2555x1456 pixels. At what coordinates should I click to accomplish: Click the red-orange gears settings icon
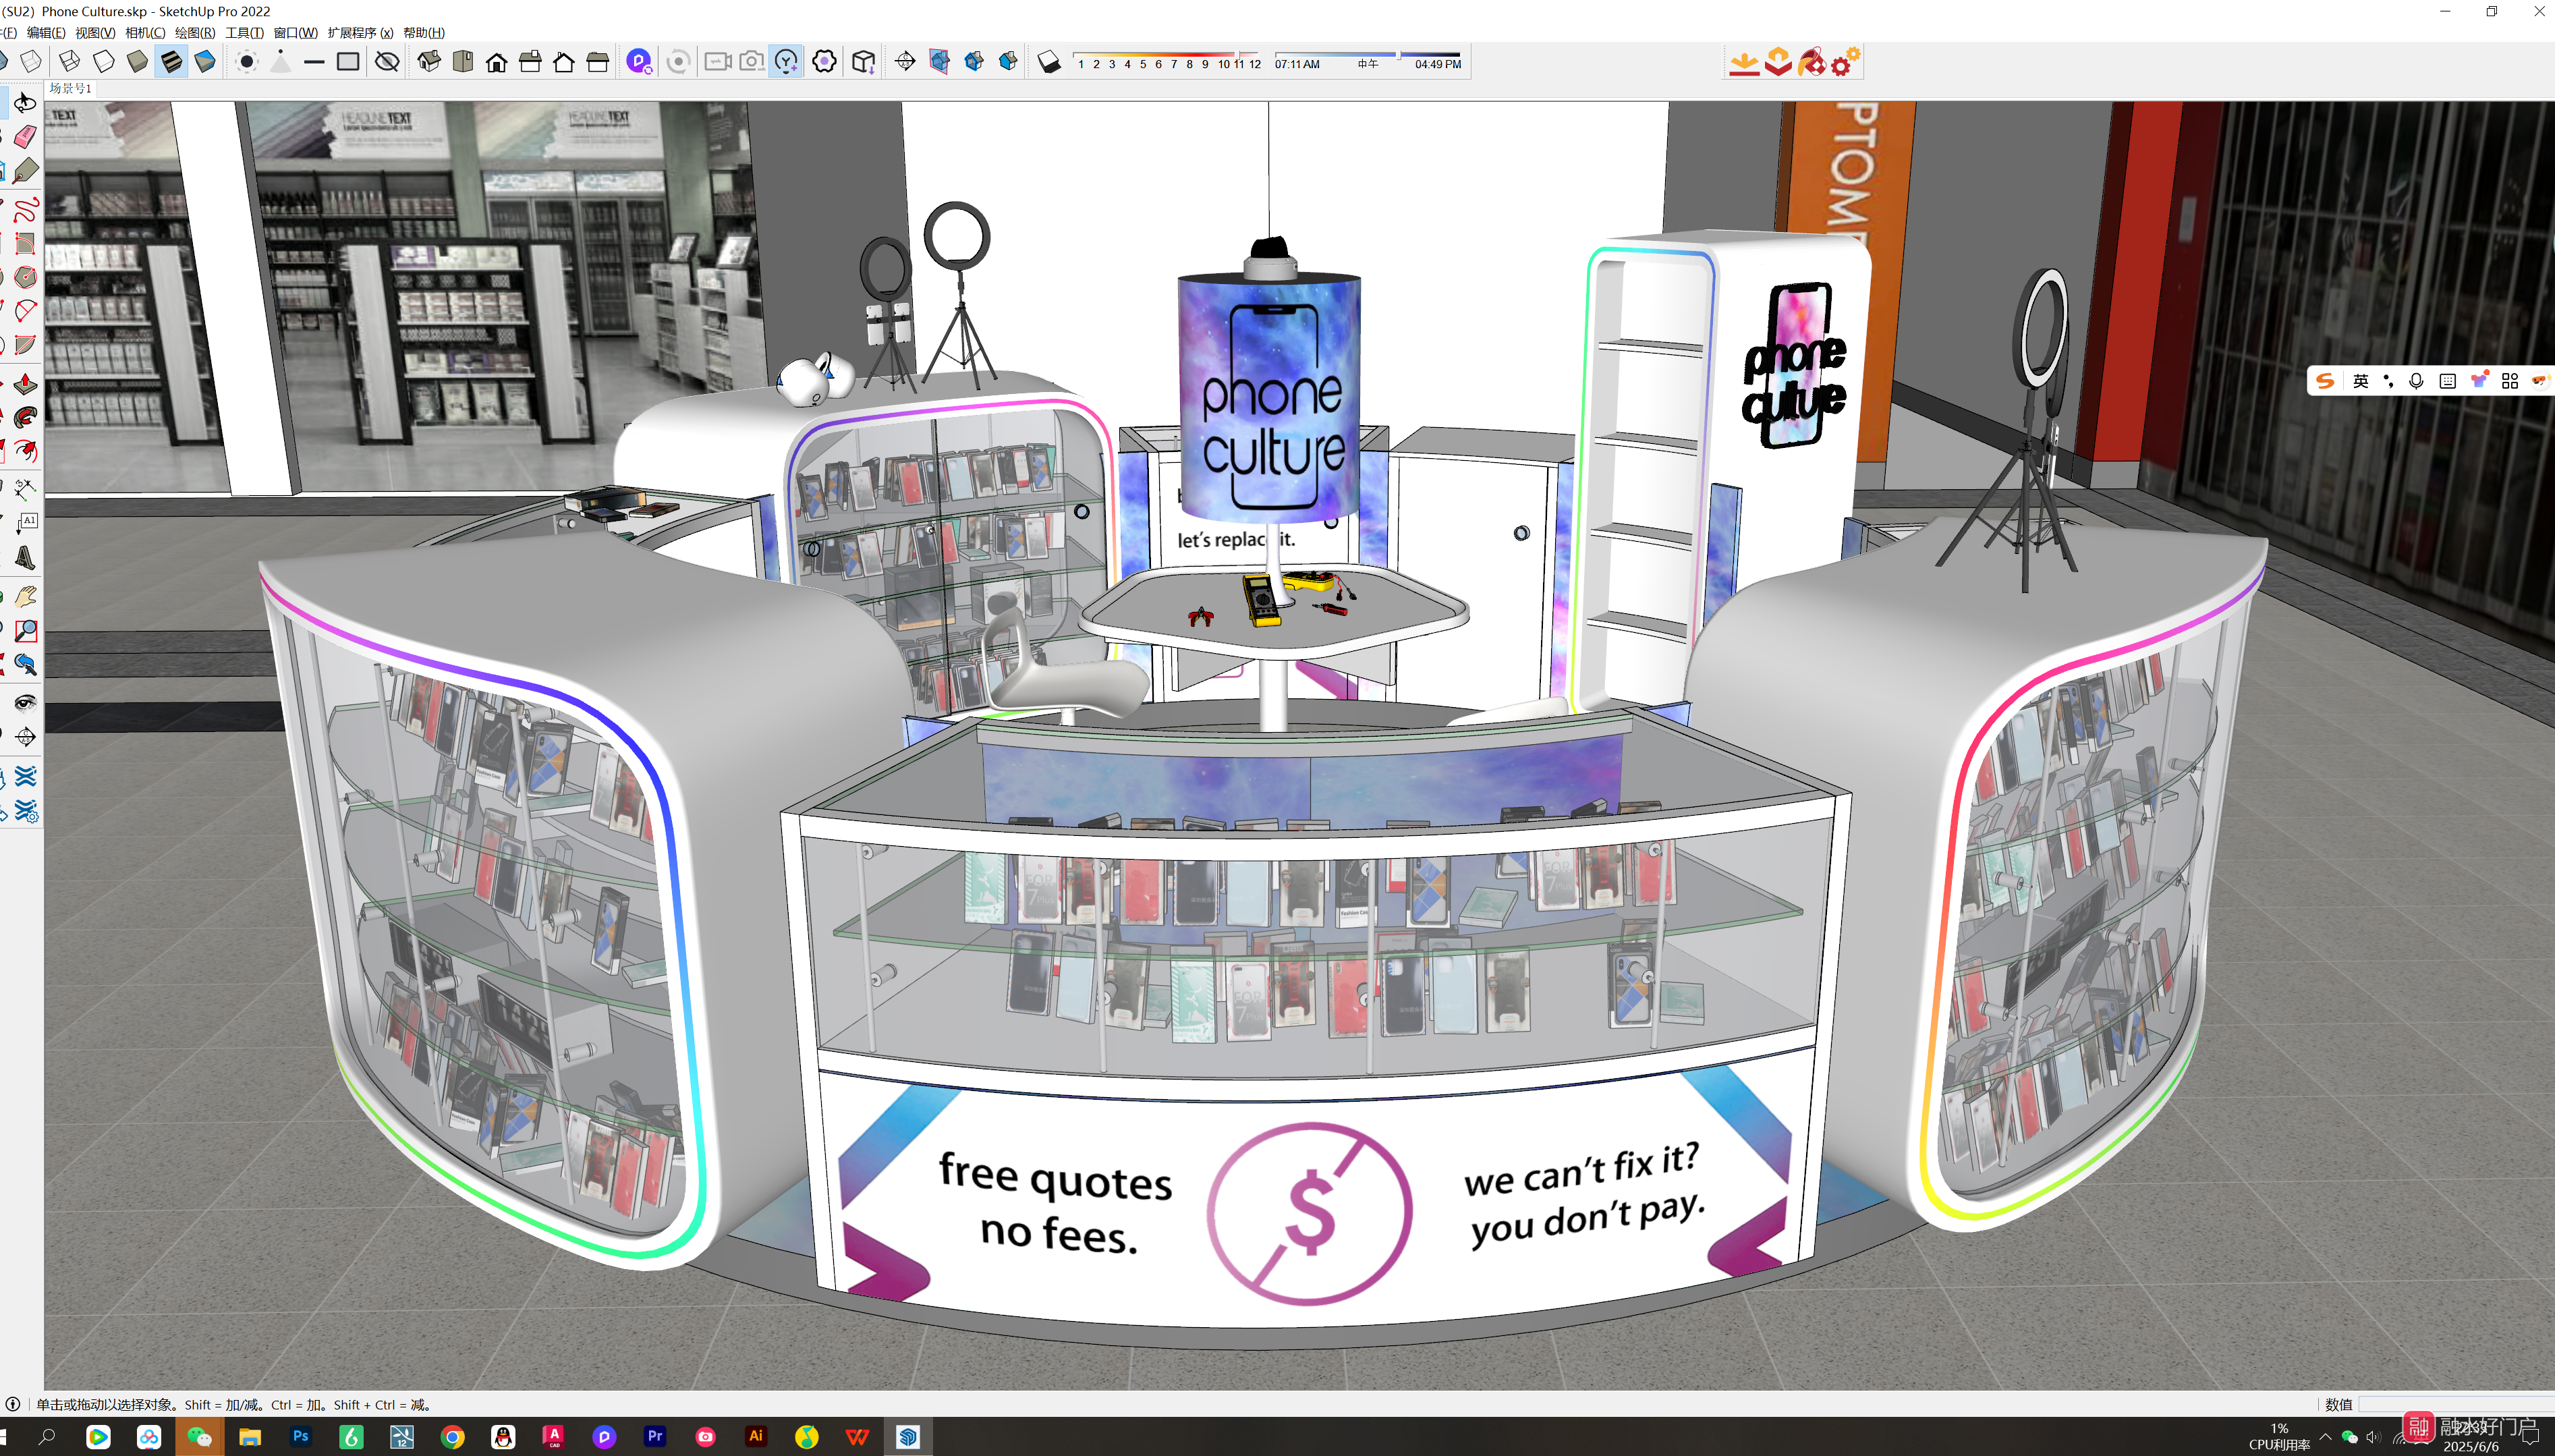pyautogui.click(x=1846, y=62)
